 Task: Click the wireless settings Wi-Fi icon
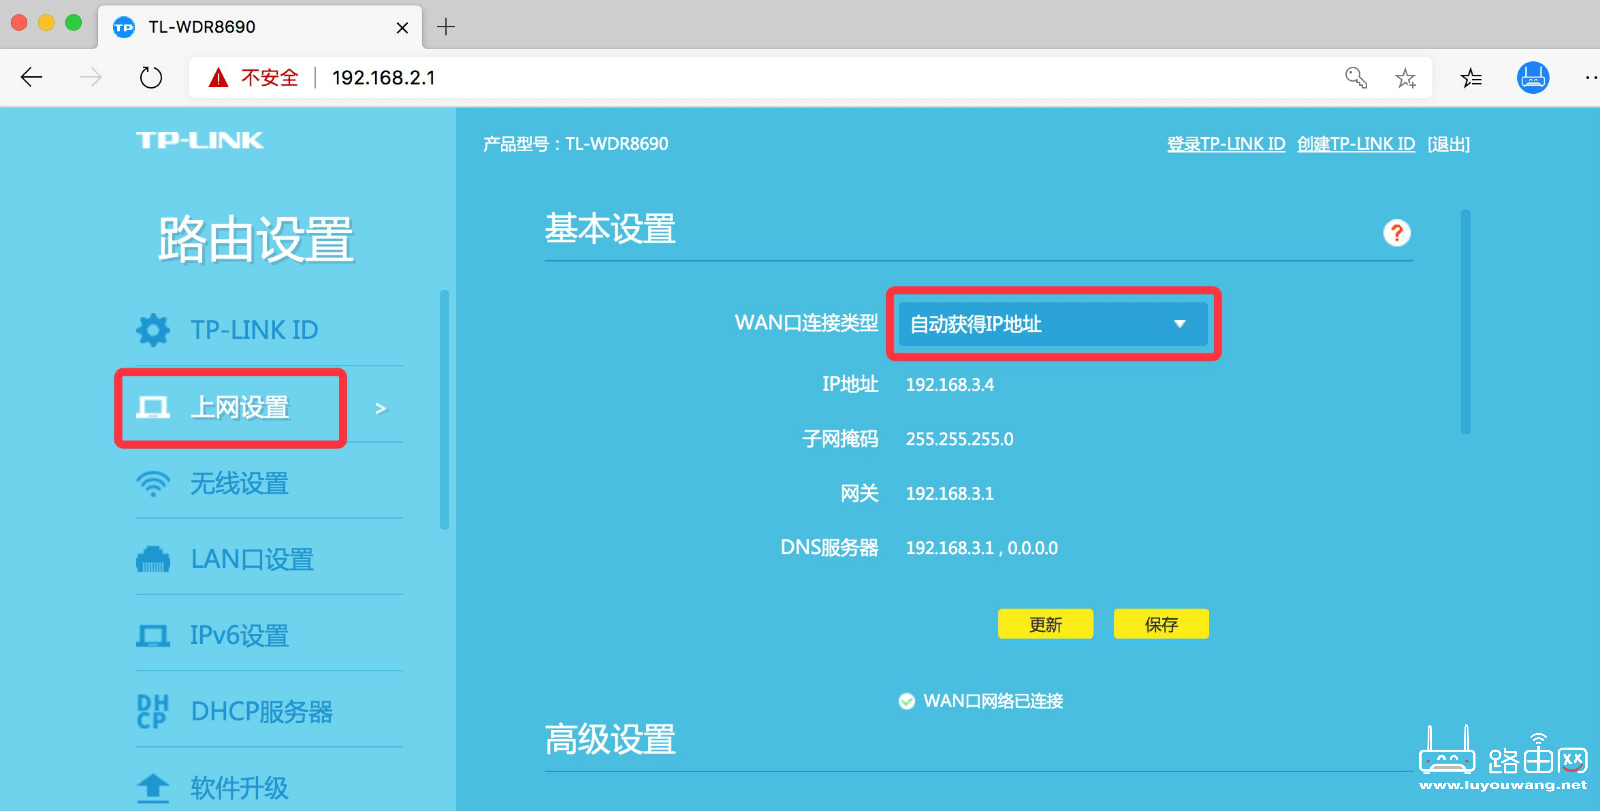153,484
